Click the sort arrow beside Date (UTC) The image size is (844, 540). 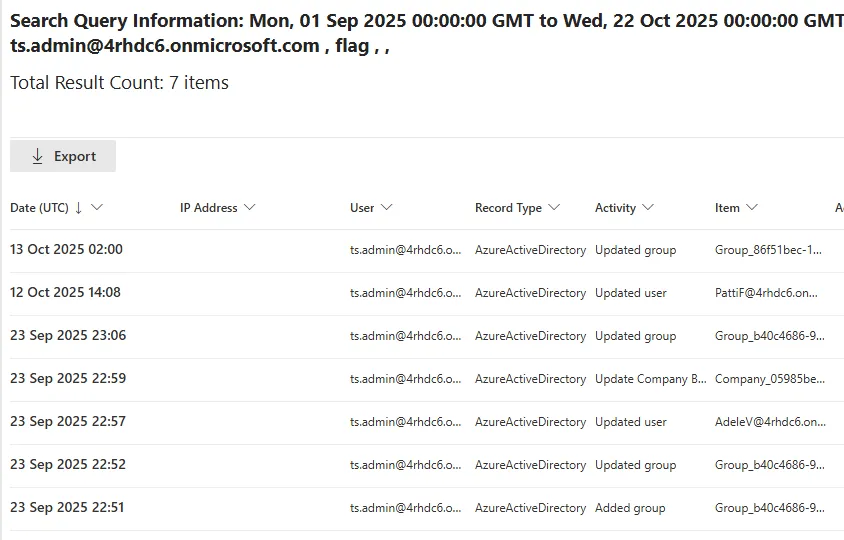coord(79,208)
